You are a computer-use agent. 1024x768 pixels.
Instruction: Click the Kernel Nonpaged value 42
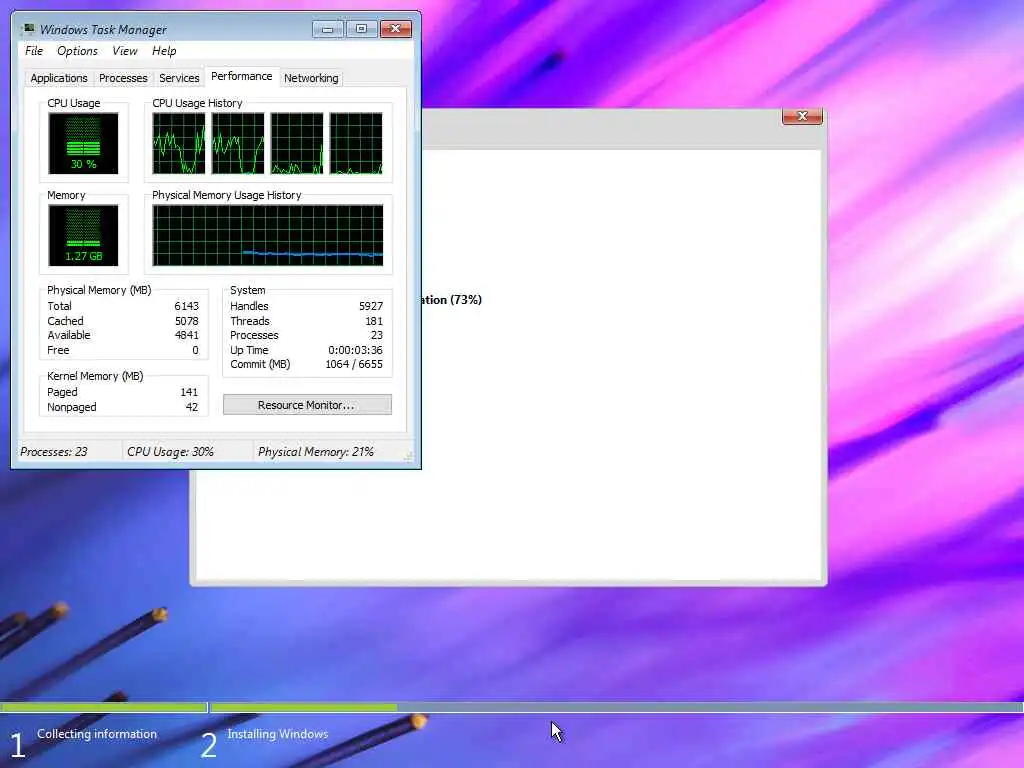tap(192, 408)
